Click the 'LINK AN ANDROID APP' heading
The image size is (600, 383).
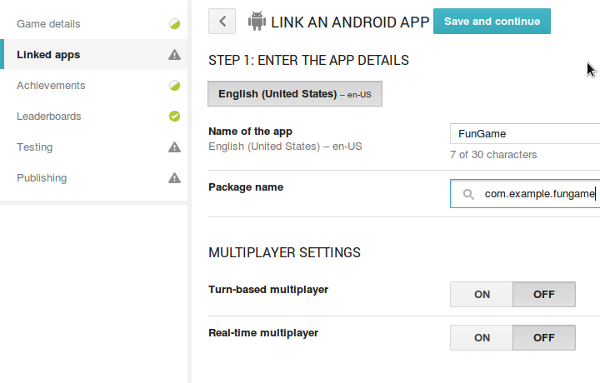350,22
